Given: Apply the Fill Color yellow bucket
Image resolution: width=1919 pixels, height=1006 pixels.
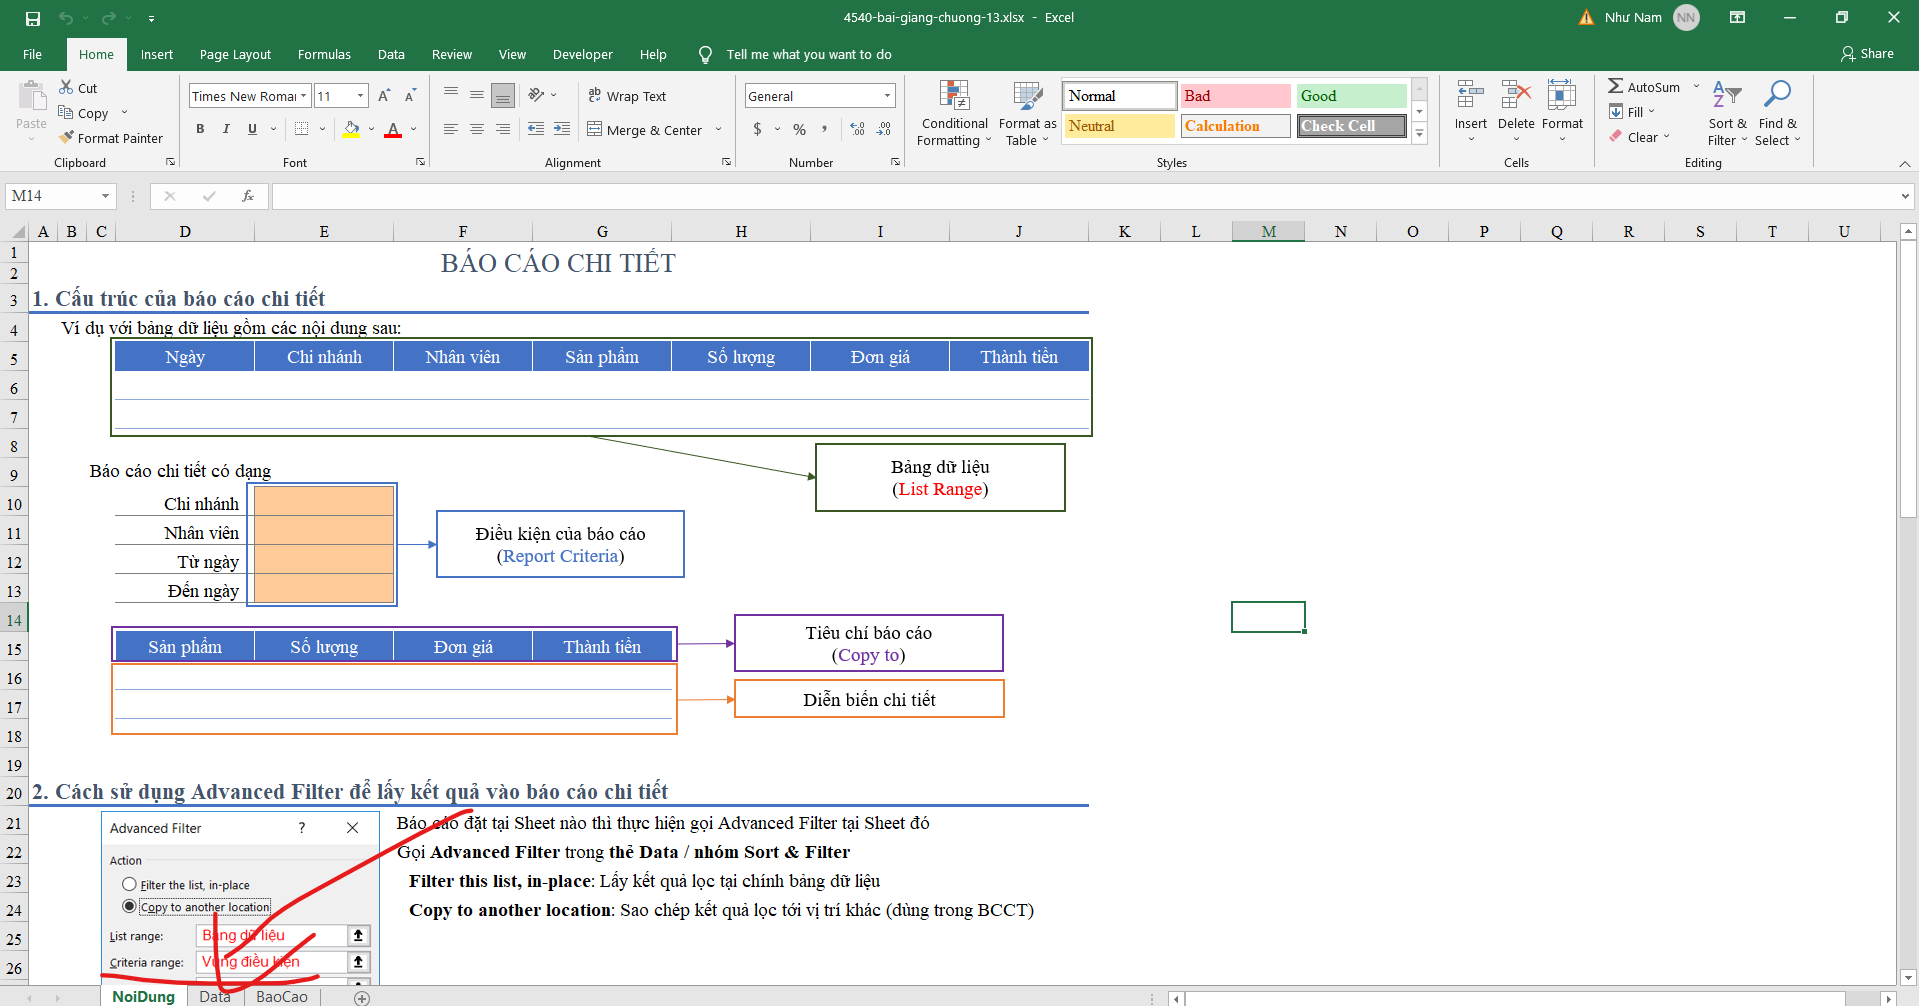Looking at the screenshot, I should tap(351, 129).
